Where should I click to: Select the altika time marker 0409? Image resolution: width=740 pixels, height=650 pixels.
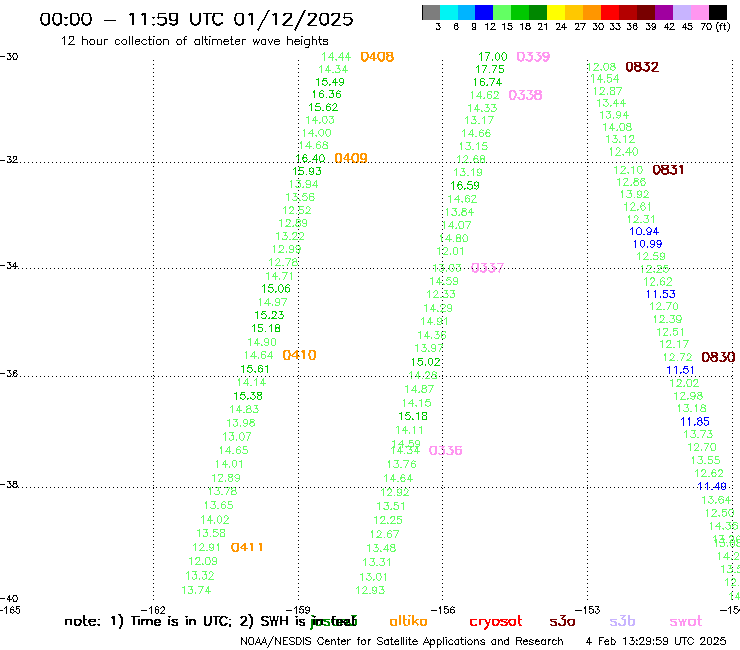pos(351,158)
